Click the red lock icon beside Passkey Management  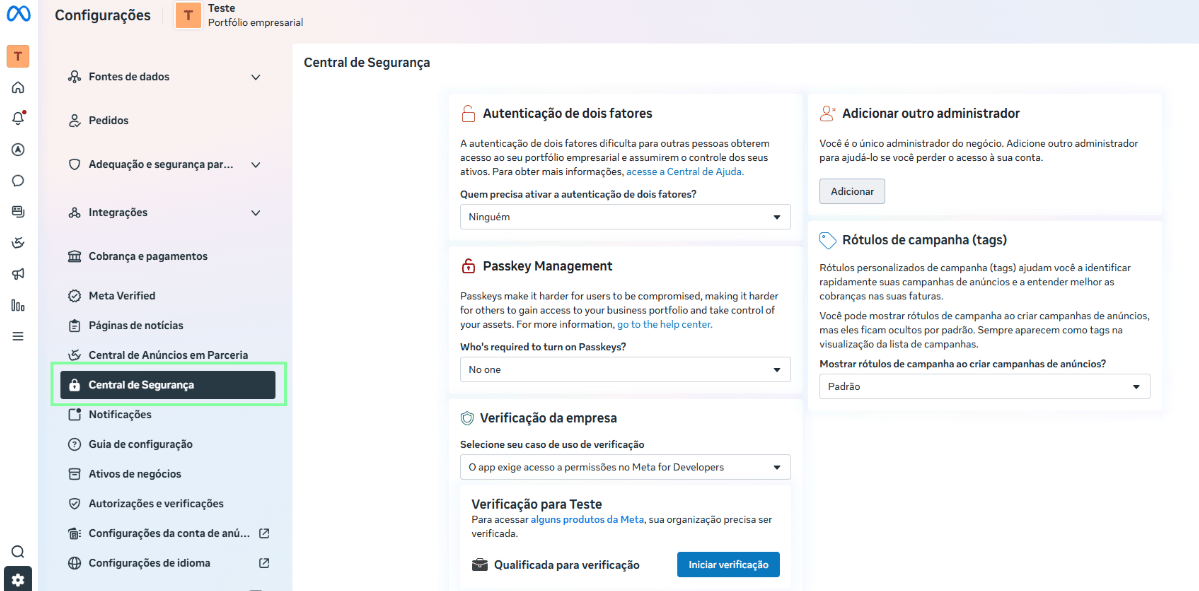(467, 266)
